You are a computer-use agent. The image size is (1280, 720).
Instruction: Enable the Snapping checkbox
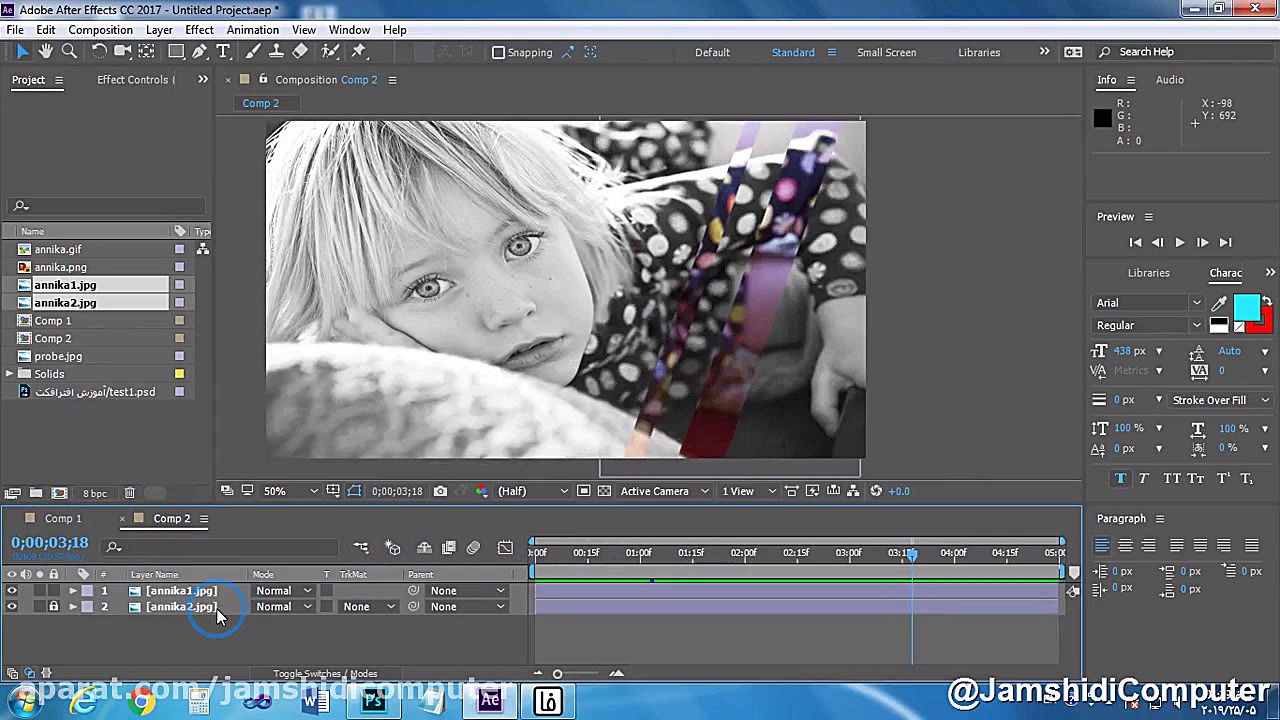tap(498, 53)
